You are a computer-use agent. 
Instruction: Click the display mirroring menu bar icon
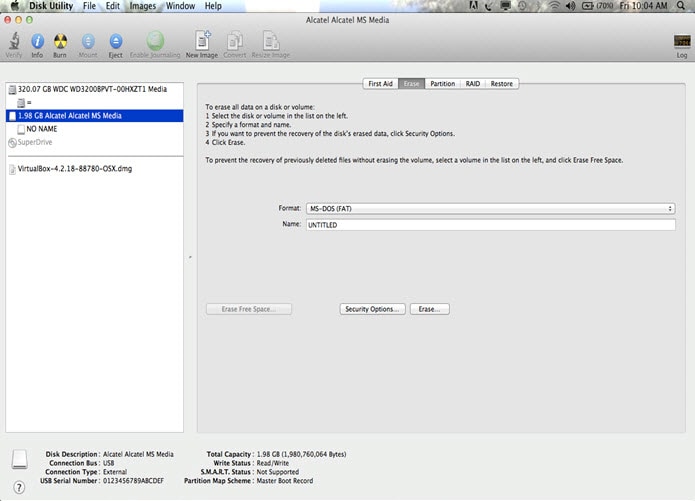tap(505, 6)
